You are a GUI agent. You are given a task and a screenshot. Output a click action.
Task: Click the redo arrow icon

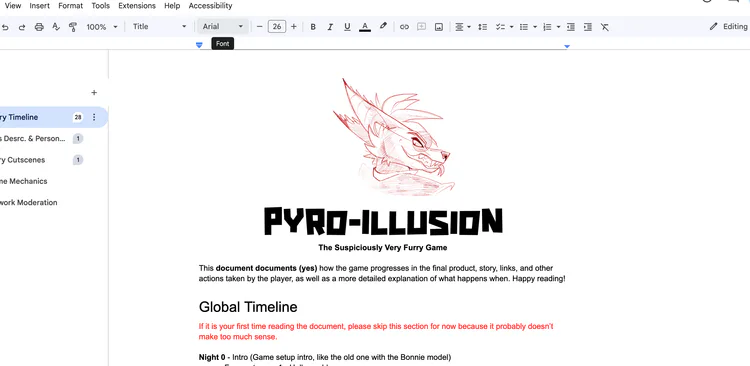pos(22,27)
